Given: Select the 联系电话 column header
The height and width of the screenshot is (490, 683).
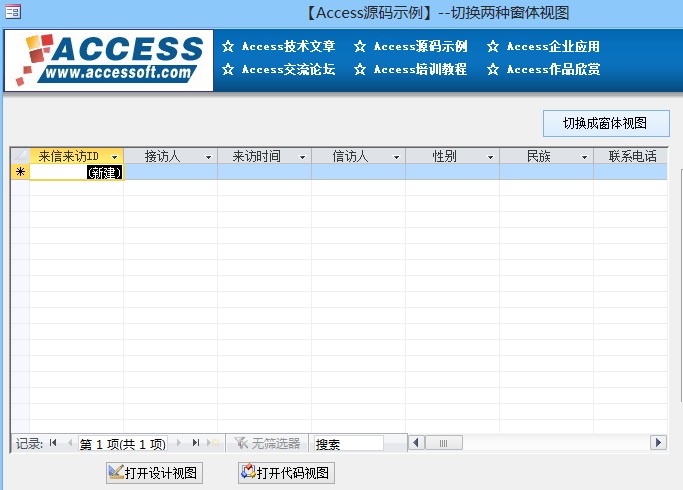Looking at the screenshot, I should pos(630,156).
